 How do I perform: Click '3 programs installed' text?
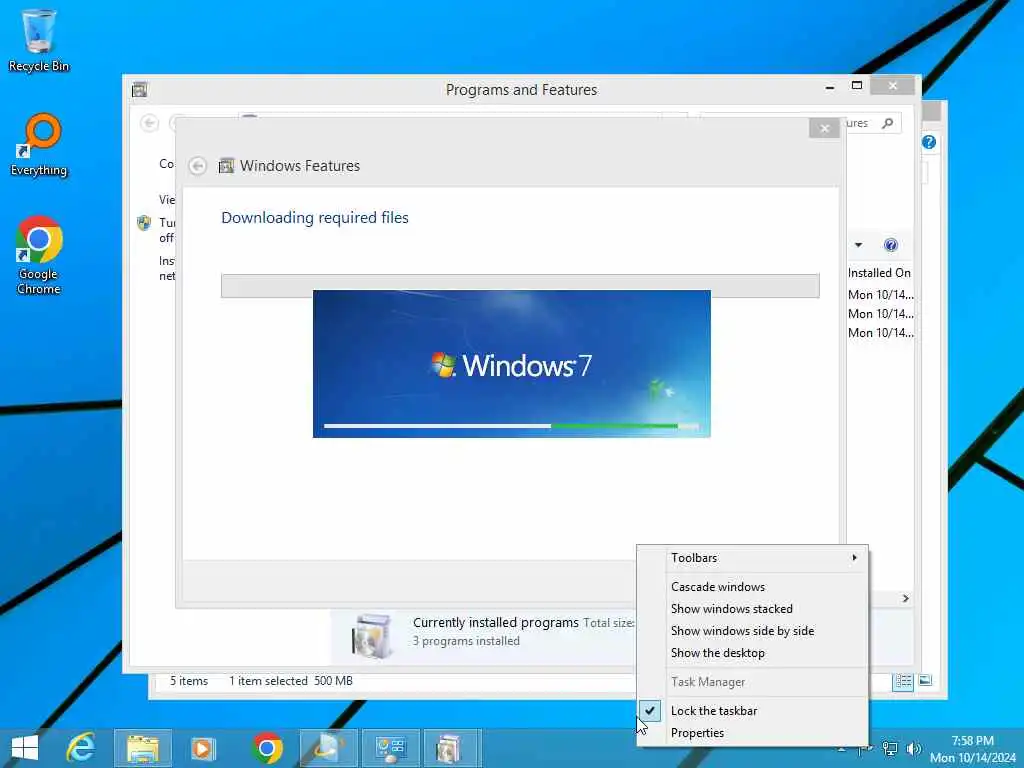[x=466, y=641]
